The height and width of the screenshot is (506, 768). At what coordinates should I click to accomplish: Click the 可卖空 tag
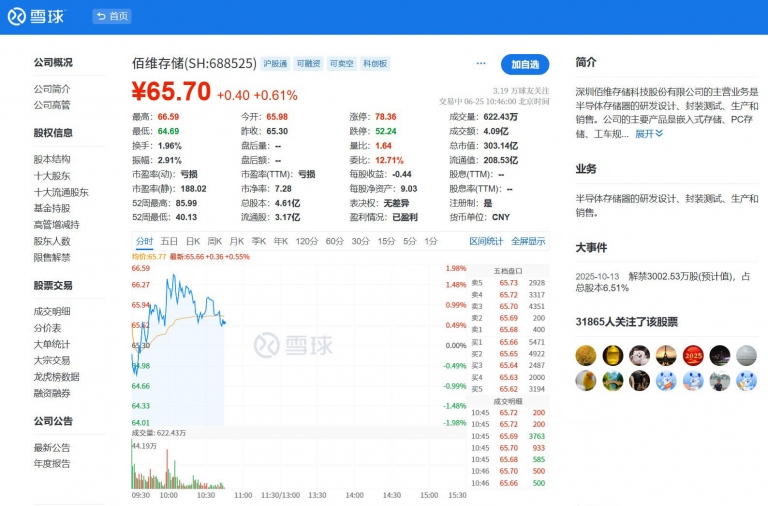pos(341,64)
